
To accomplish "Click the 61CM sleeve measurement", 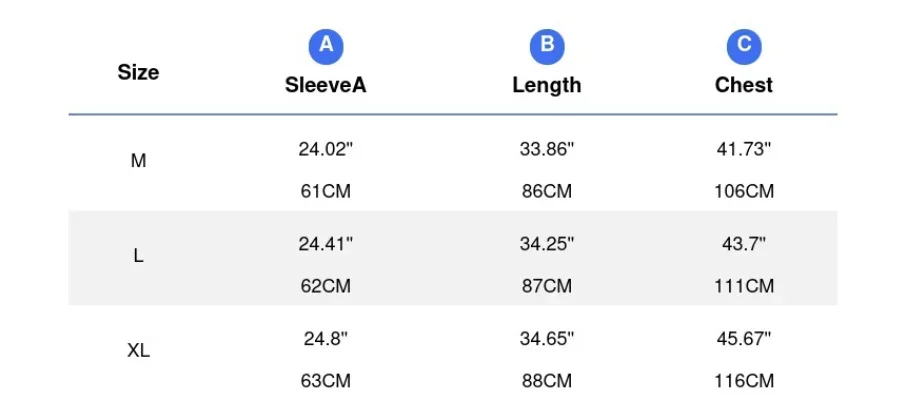I will click(x=326, y=191).
